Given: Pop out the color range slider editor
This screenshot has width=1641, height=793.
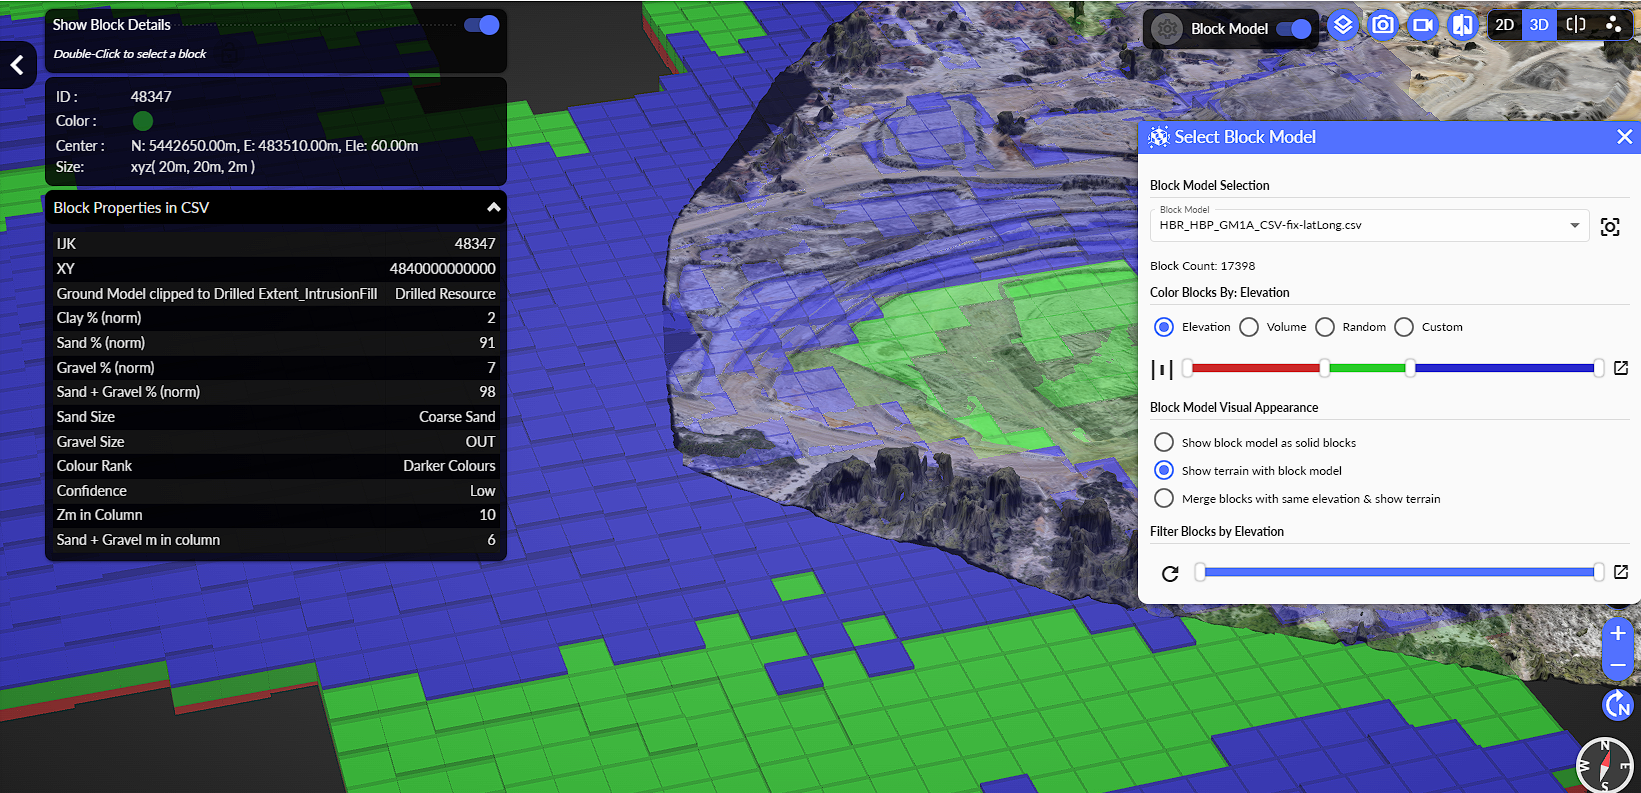Looking at the screenshot, I should (x=1621, y=368).
